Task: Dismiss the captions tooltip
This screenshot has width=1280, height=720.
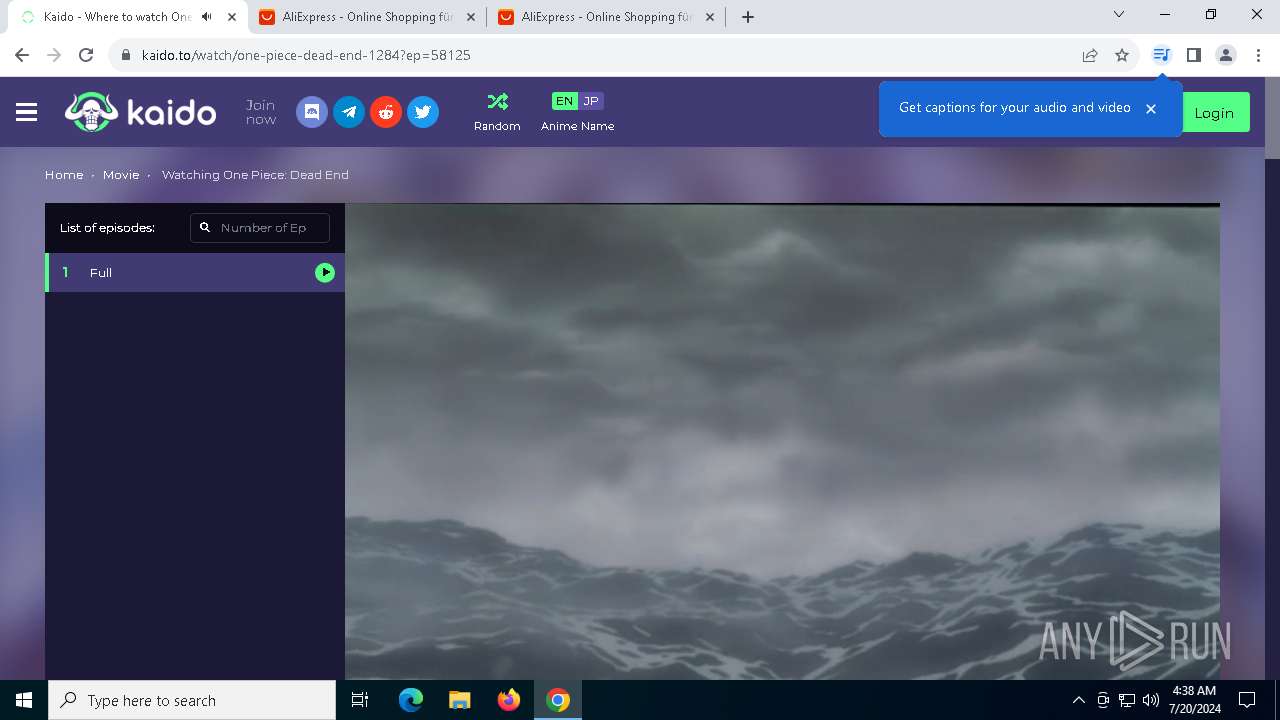Action: pyautogui.click(x=1151, y=109)
